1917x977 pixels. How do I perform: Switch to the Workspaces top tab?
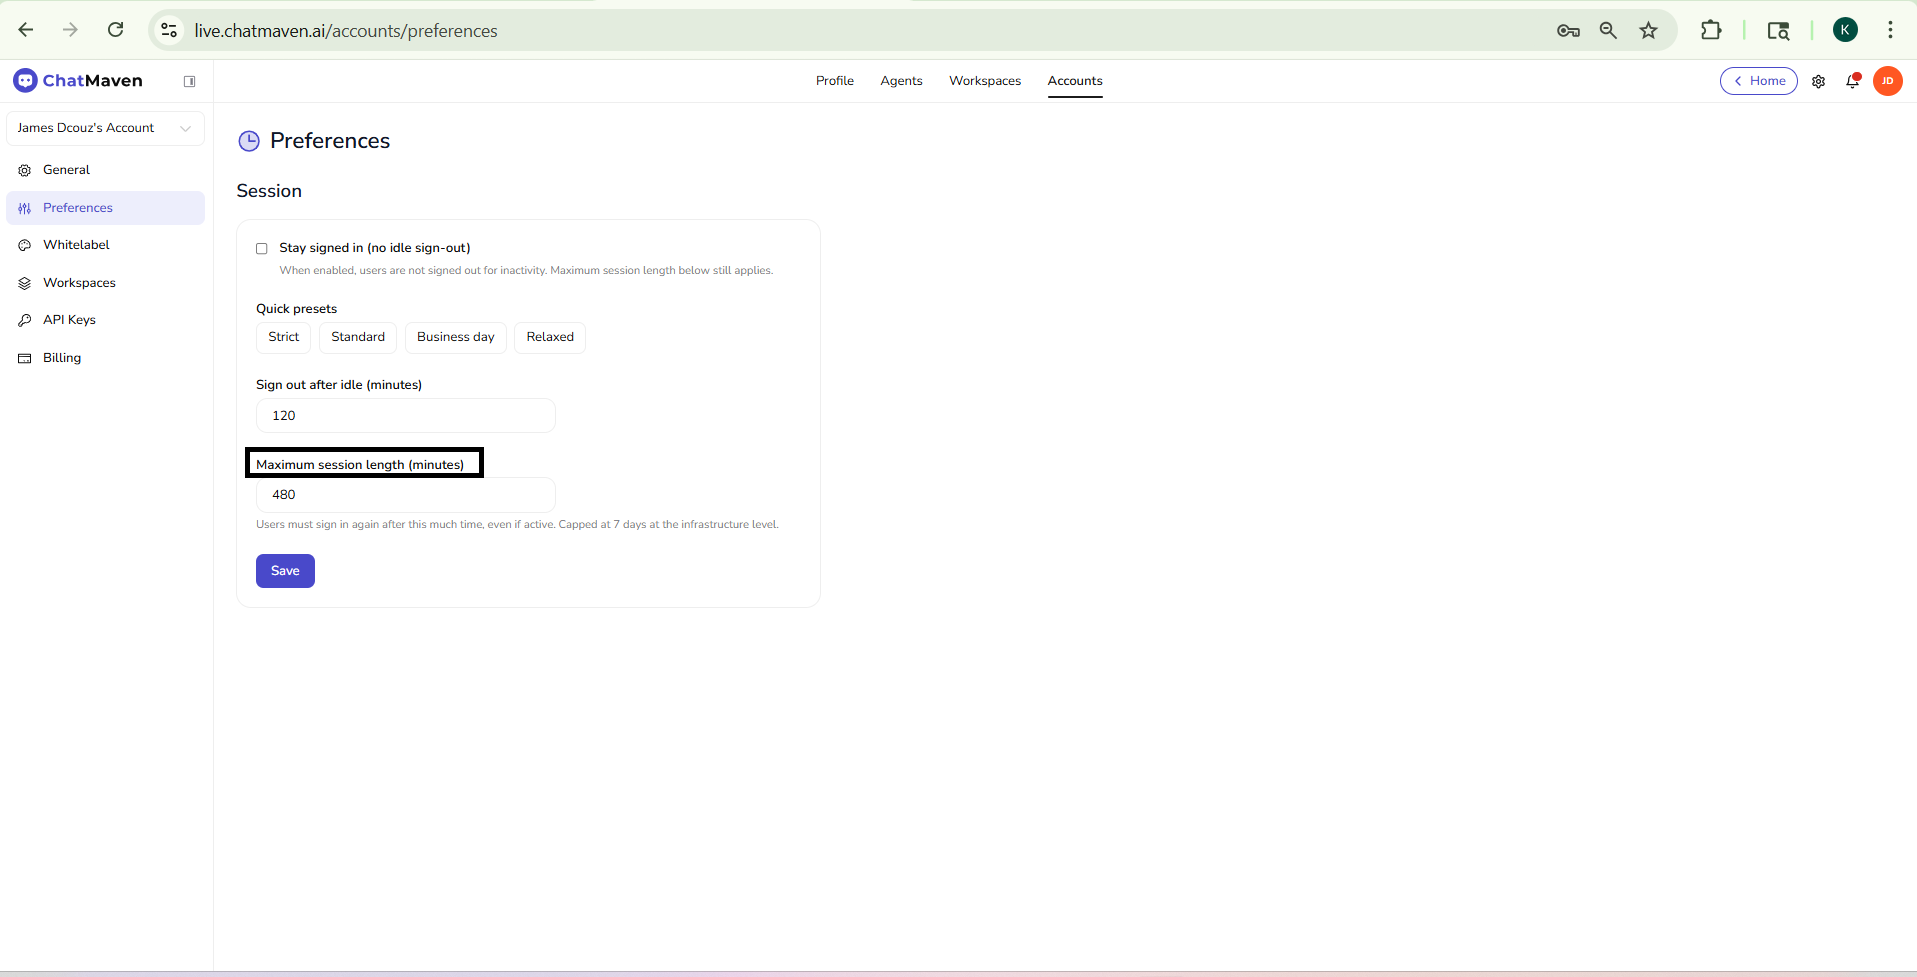pyautogui.click(x=984, y=81)
